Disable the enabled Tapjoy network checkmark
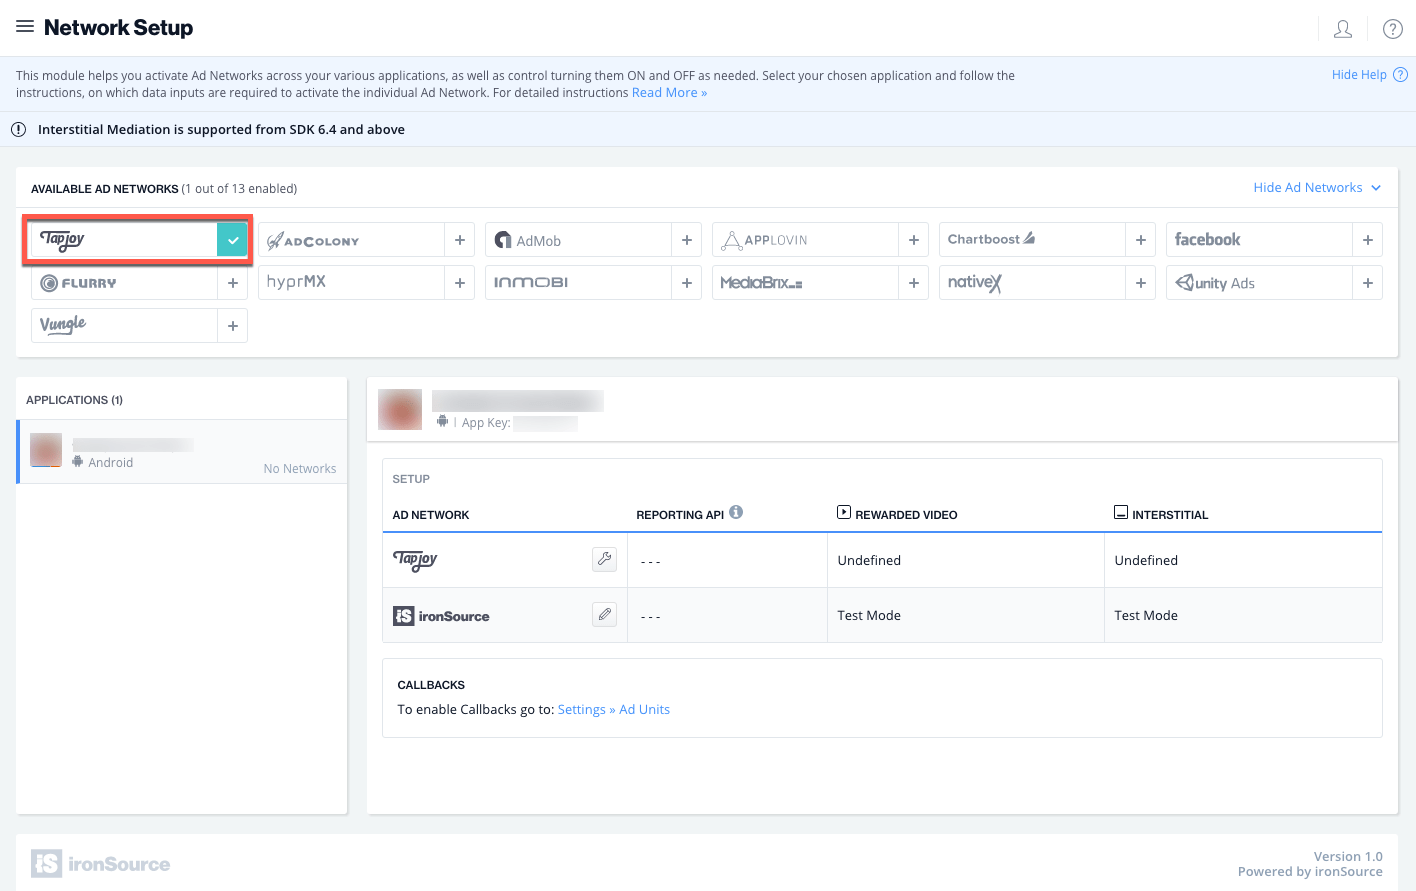 pos(232,240)
